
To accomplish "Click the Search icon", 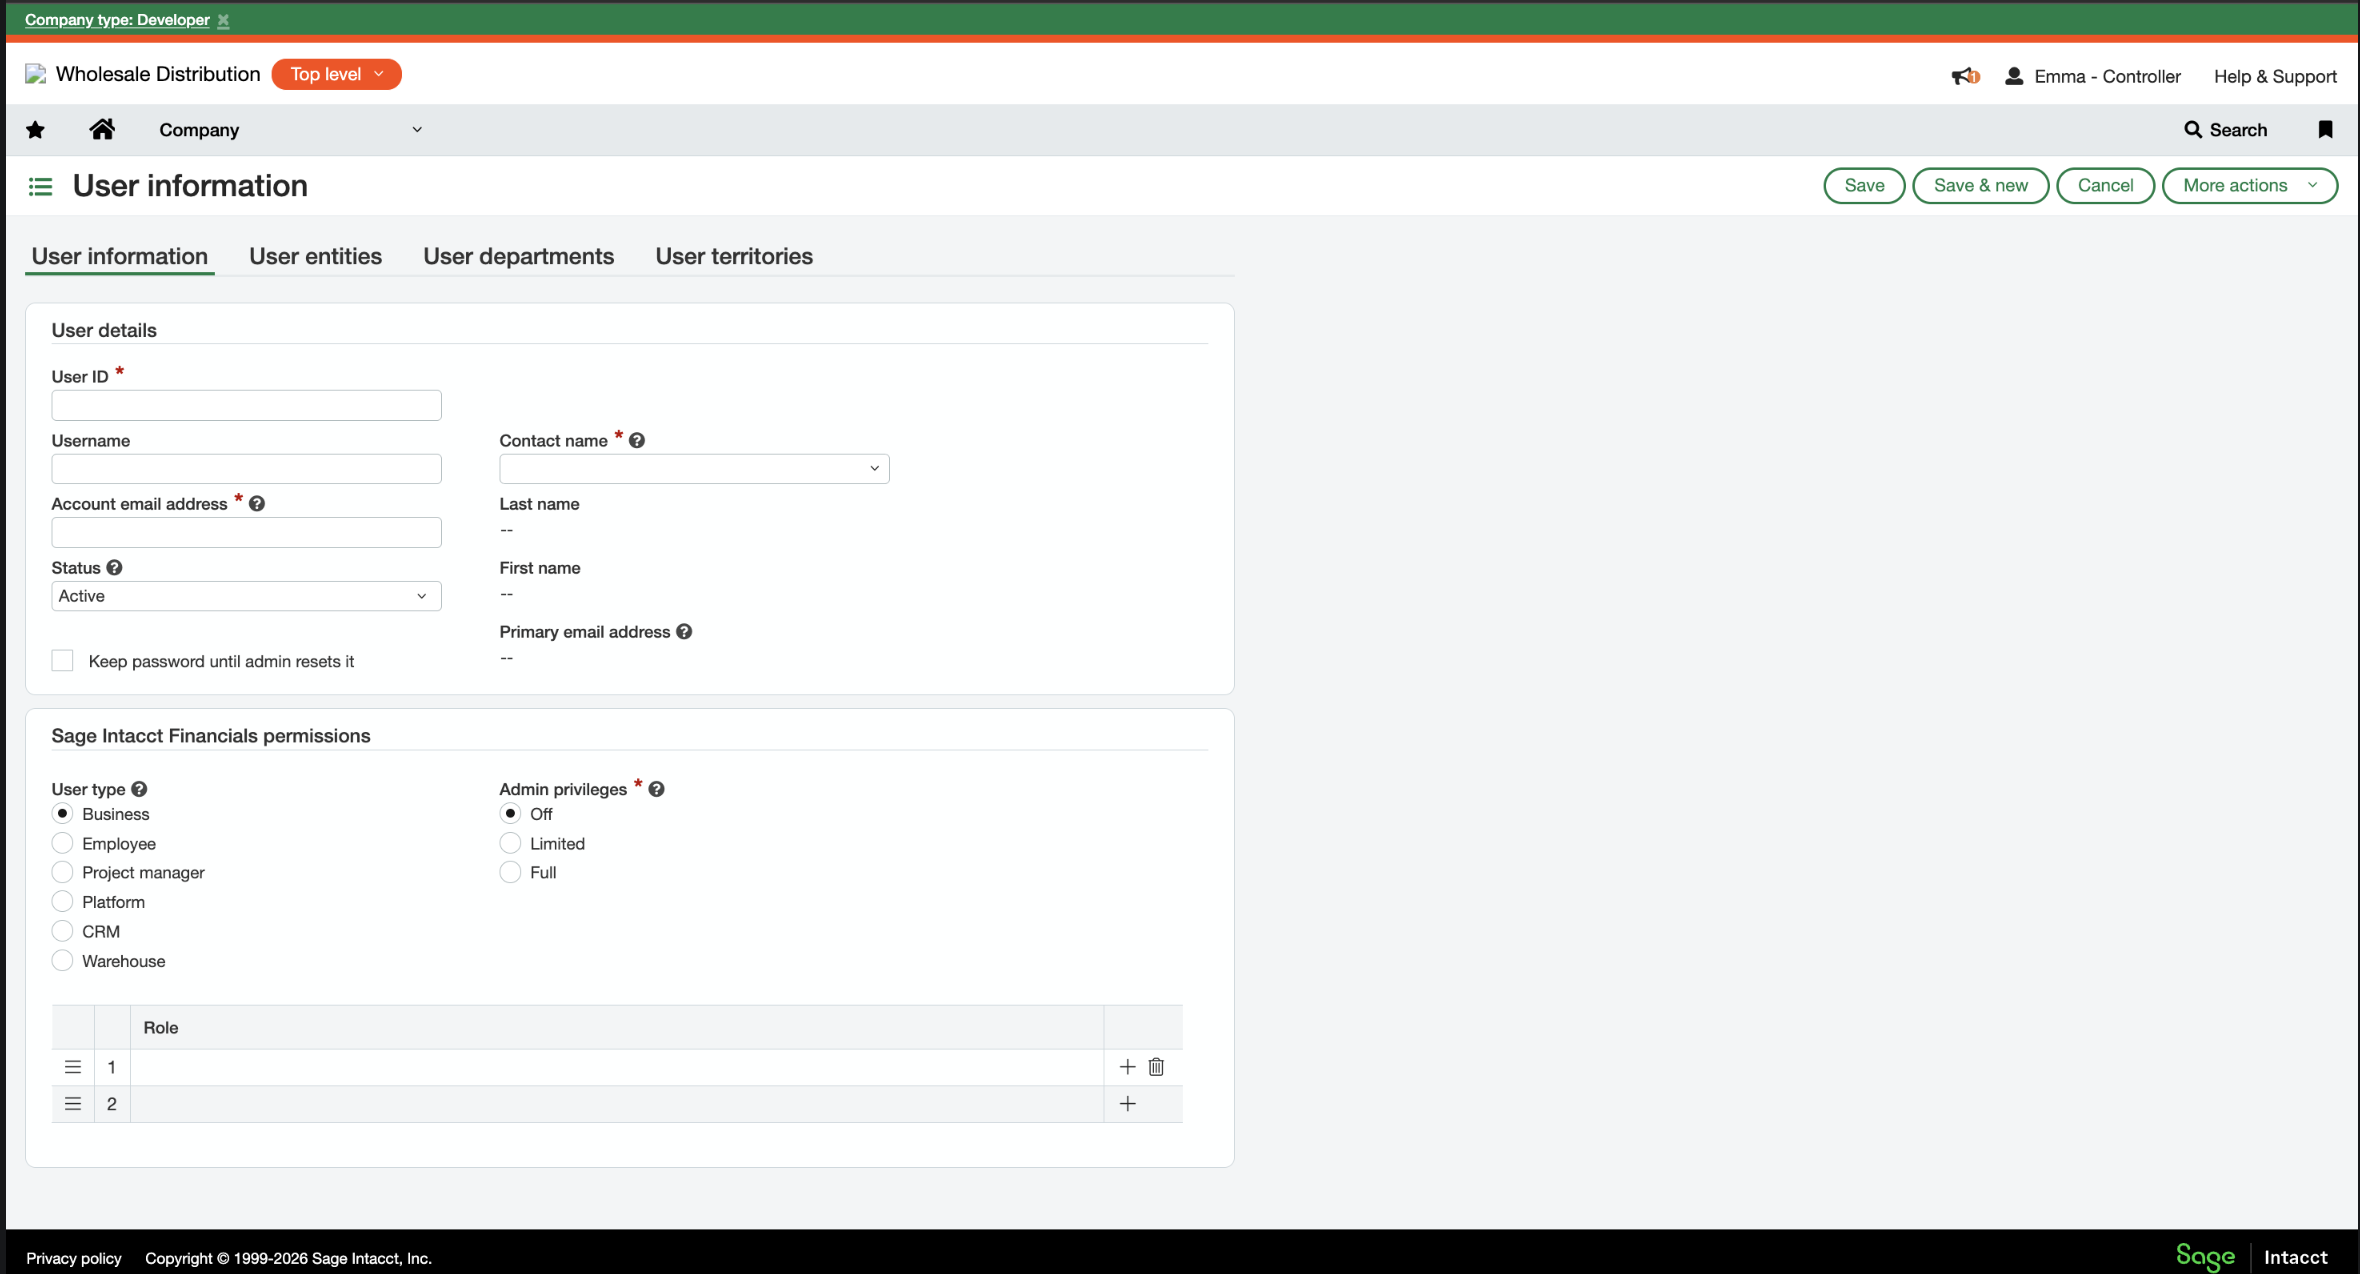I will (x=2193, y=129).
